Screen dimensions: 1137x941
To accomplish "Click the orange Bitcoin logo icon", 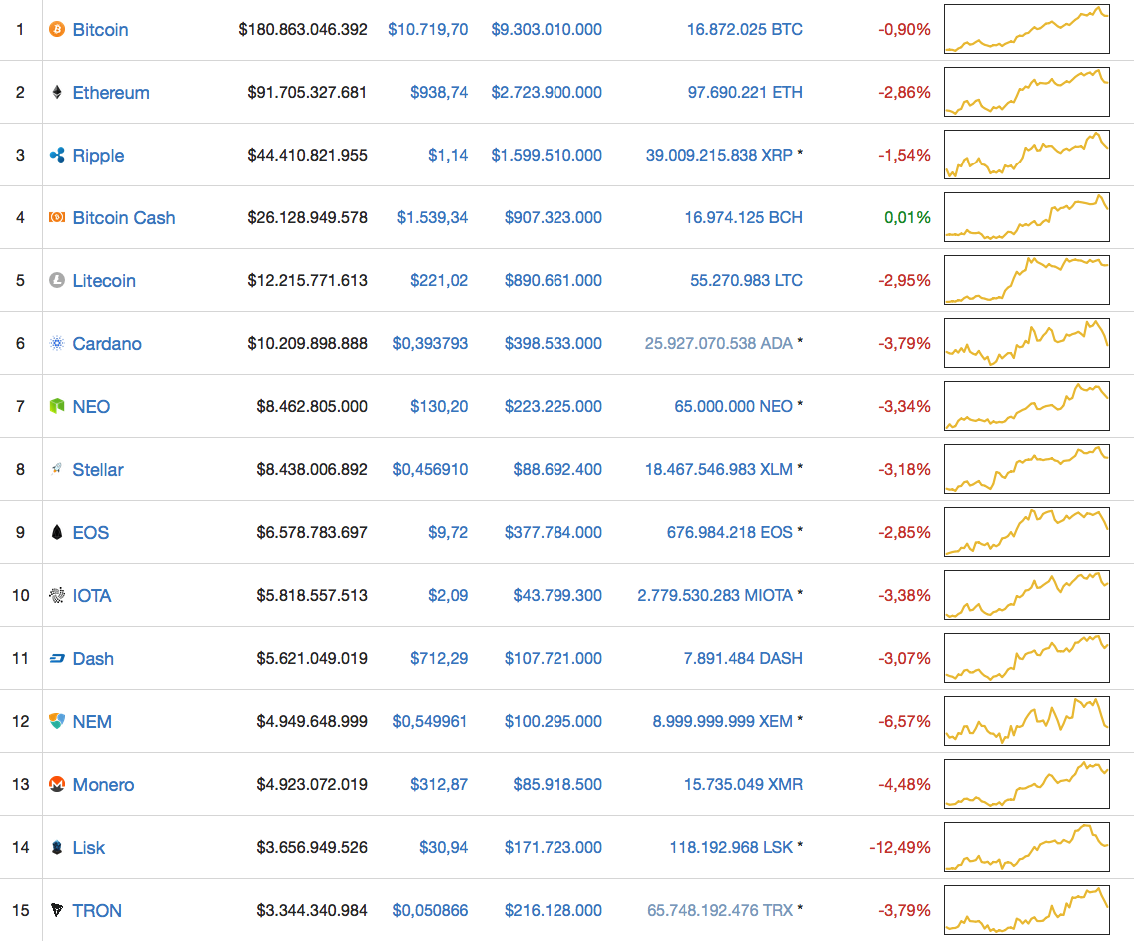I will coord(57,29).
